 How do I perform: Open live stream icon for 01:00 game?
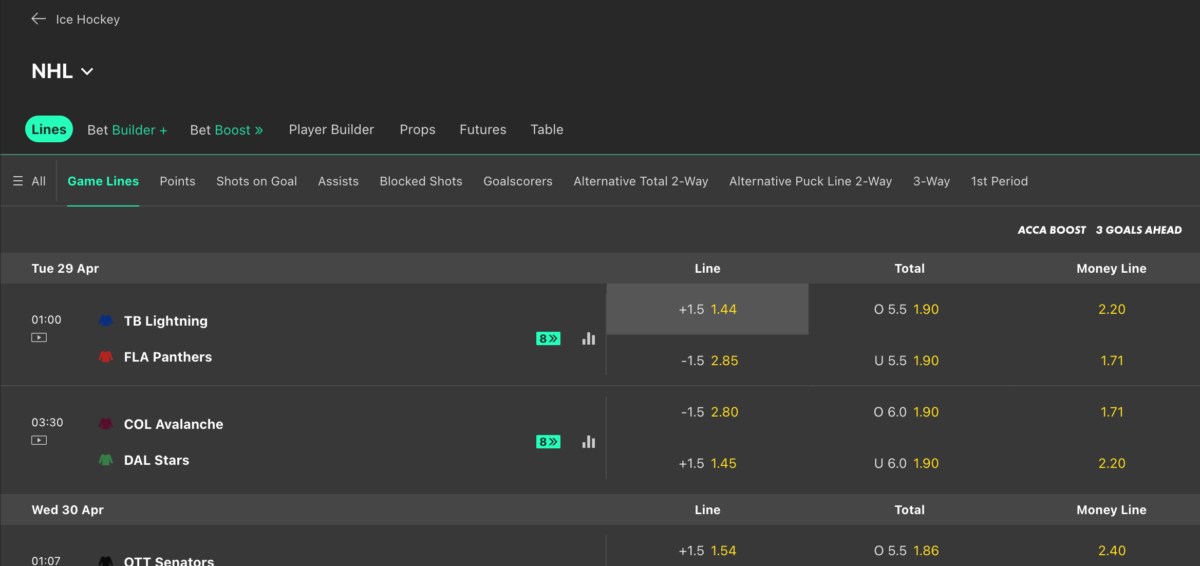point(39,338)
